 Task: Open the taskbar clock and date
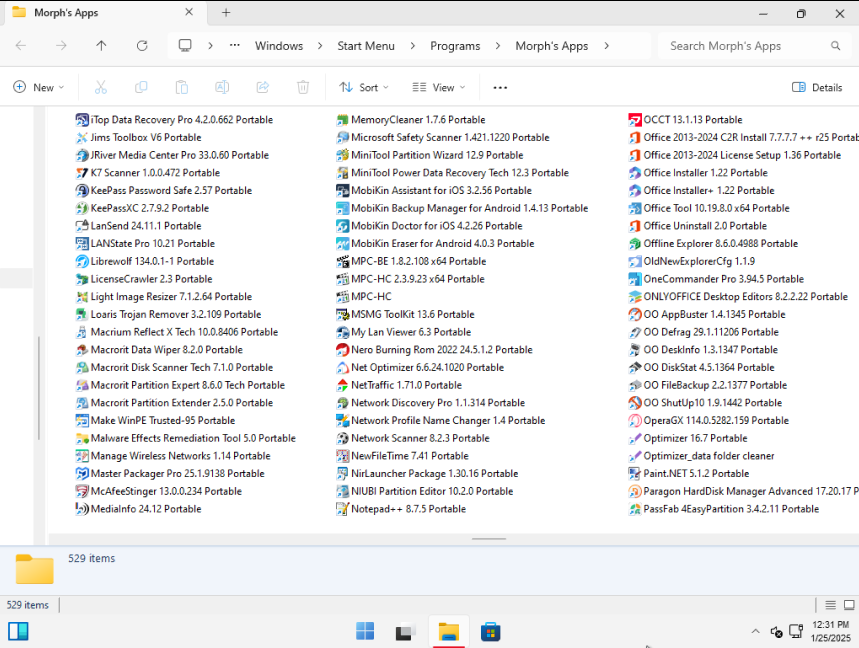tap(831, 631)
